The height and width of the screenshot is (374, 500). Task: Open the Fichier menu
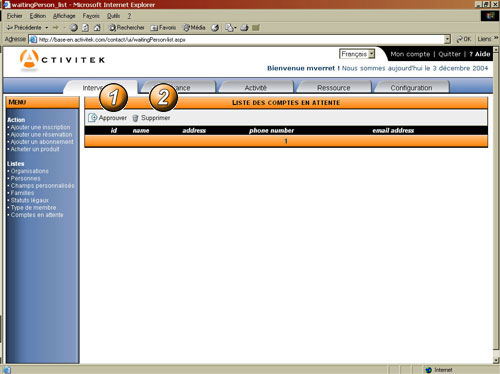tap(14, 16)
